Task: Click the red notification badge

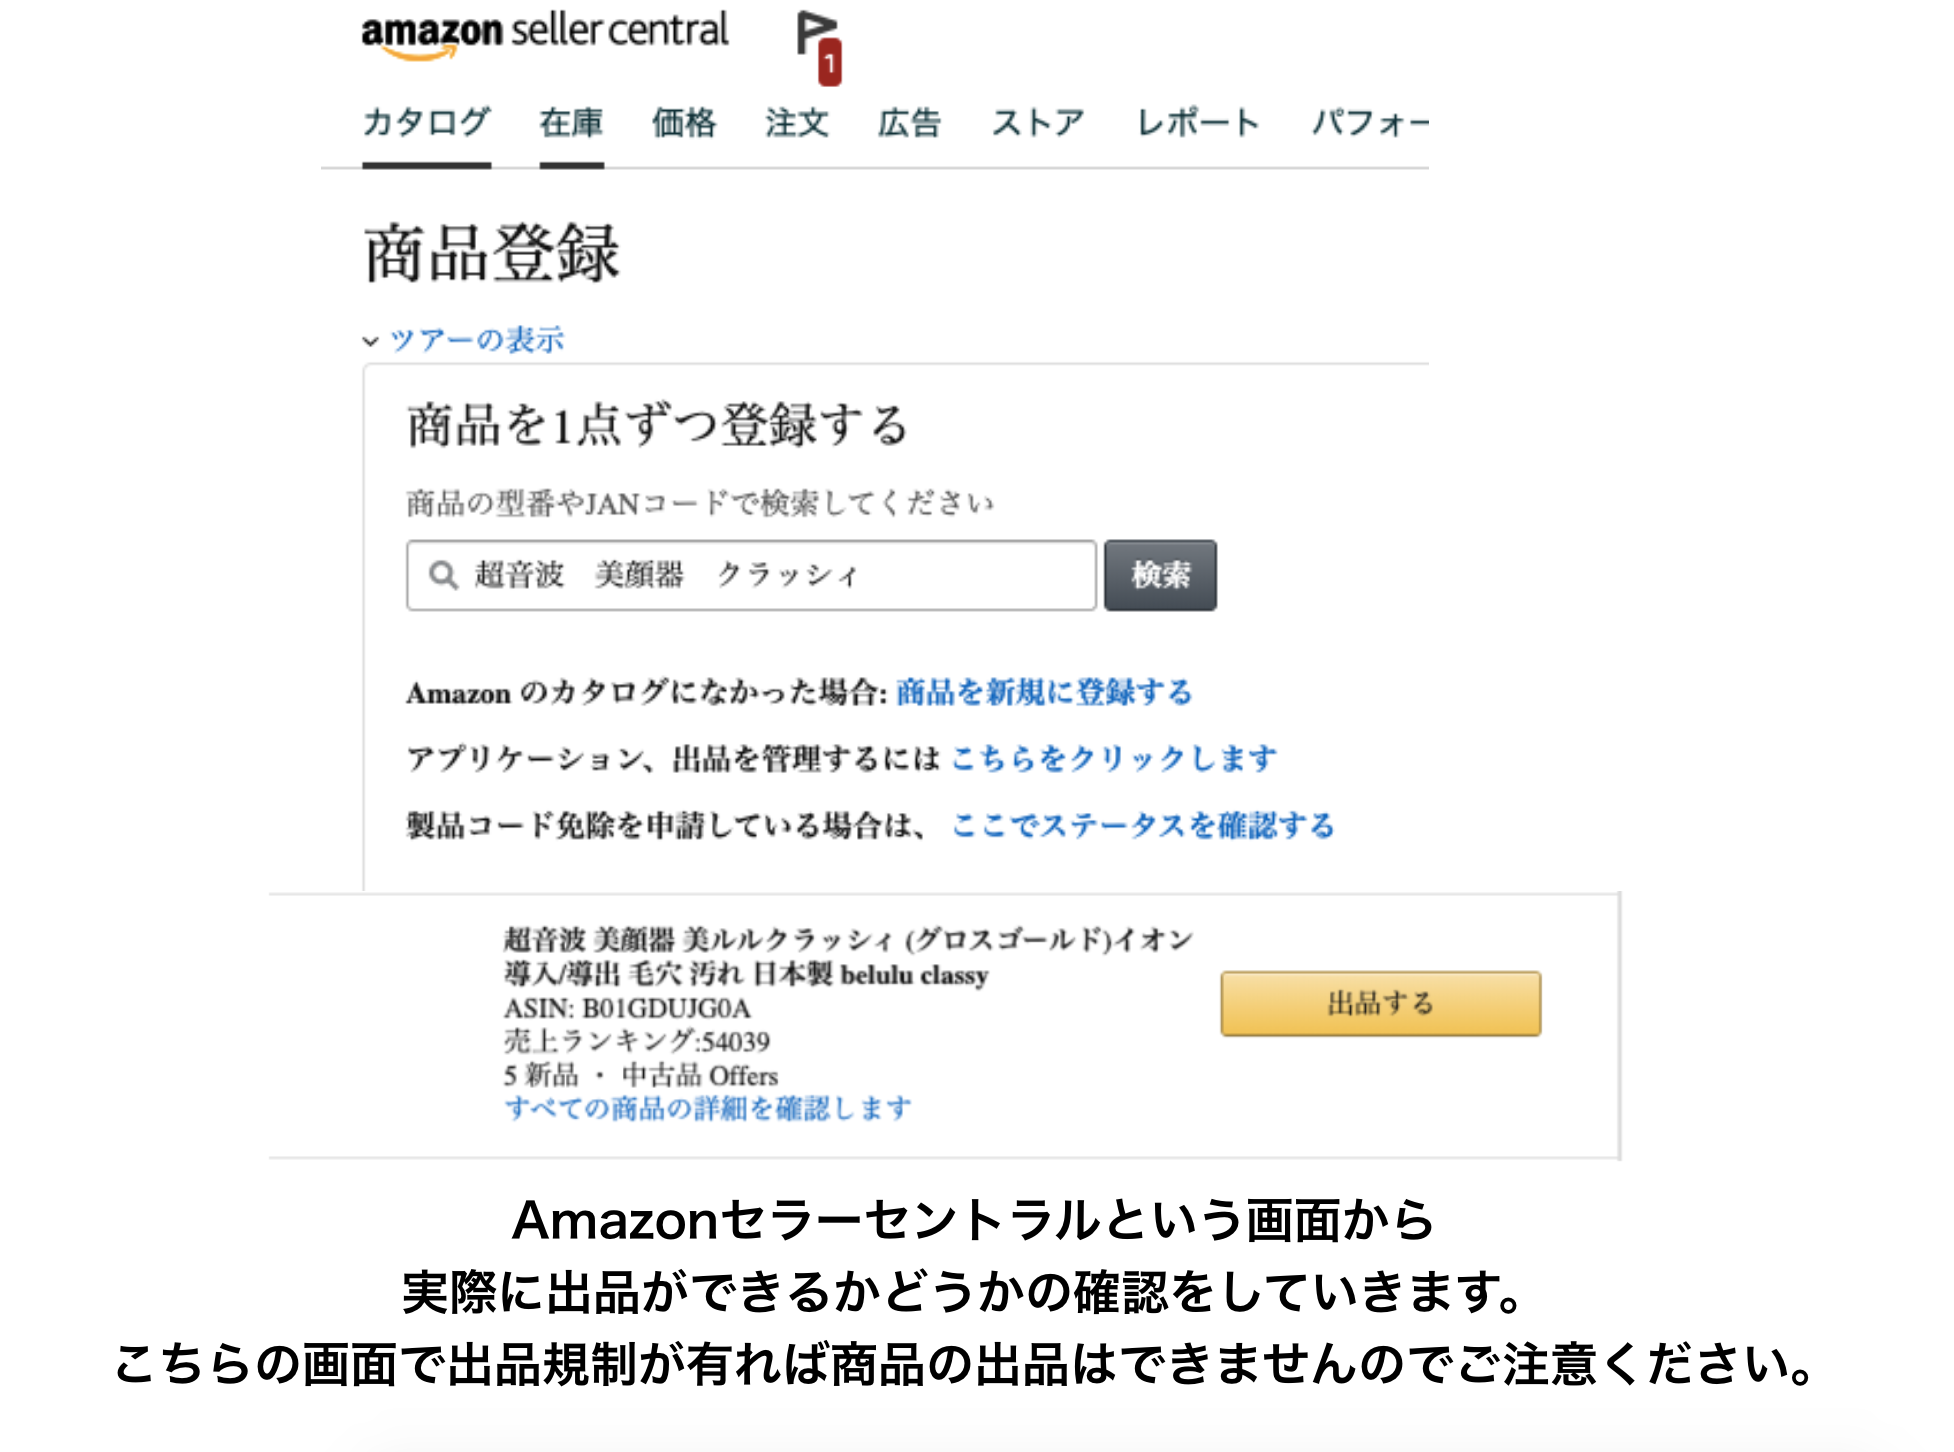Action: coord(830,63)
